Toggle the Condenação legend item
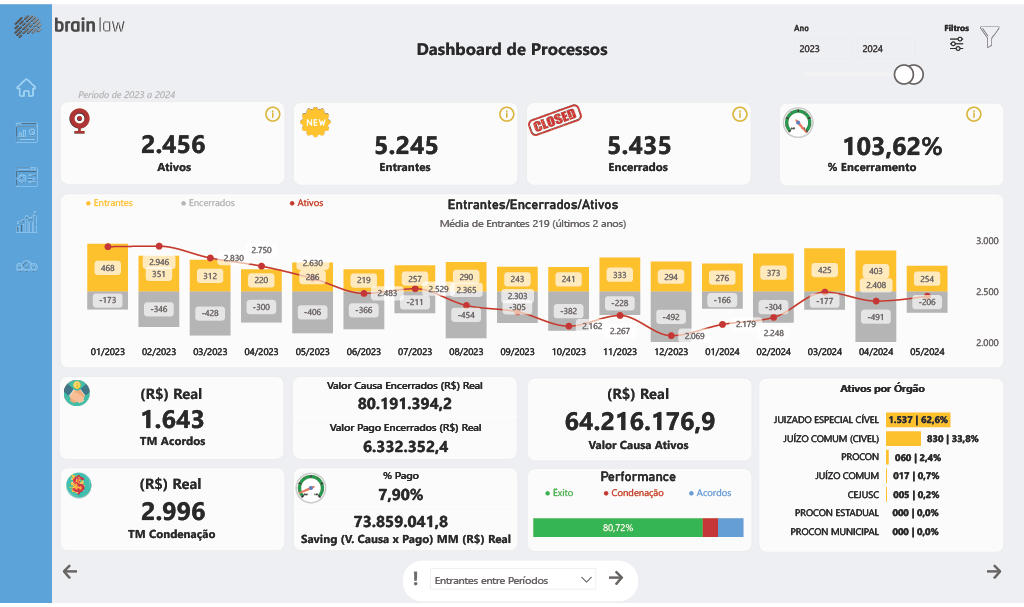 point(633,493)
